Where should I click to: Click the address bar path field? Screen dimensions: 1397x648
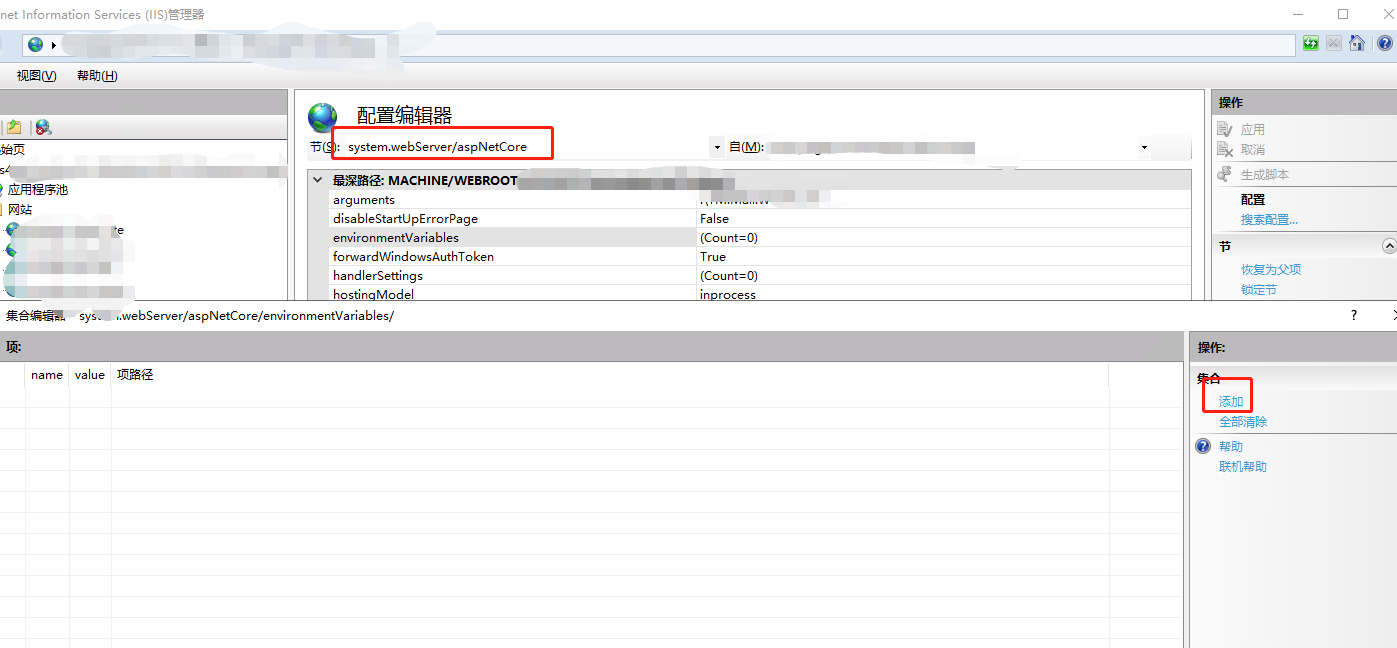pyautogui.click(x=660, y=44)
